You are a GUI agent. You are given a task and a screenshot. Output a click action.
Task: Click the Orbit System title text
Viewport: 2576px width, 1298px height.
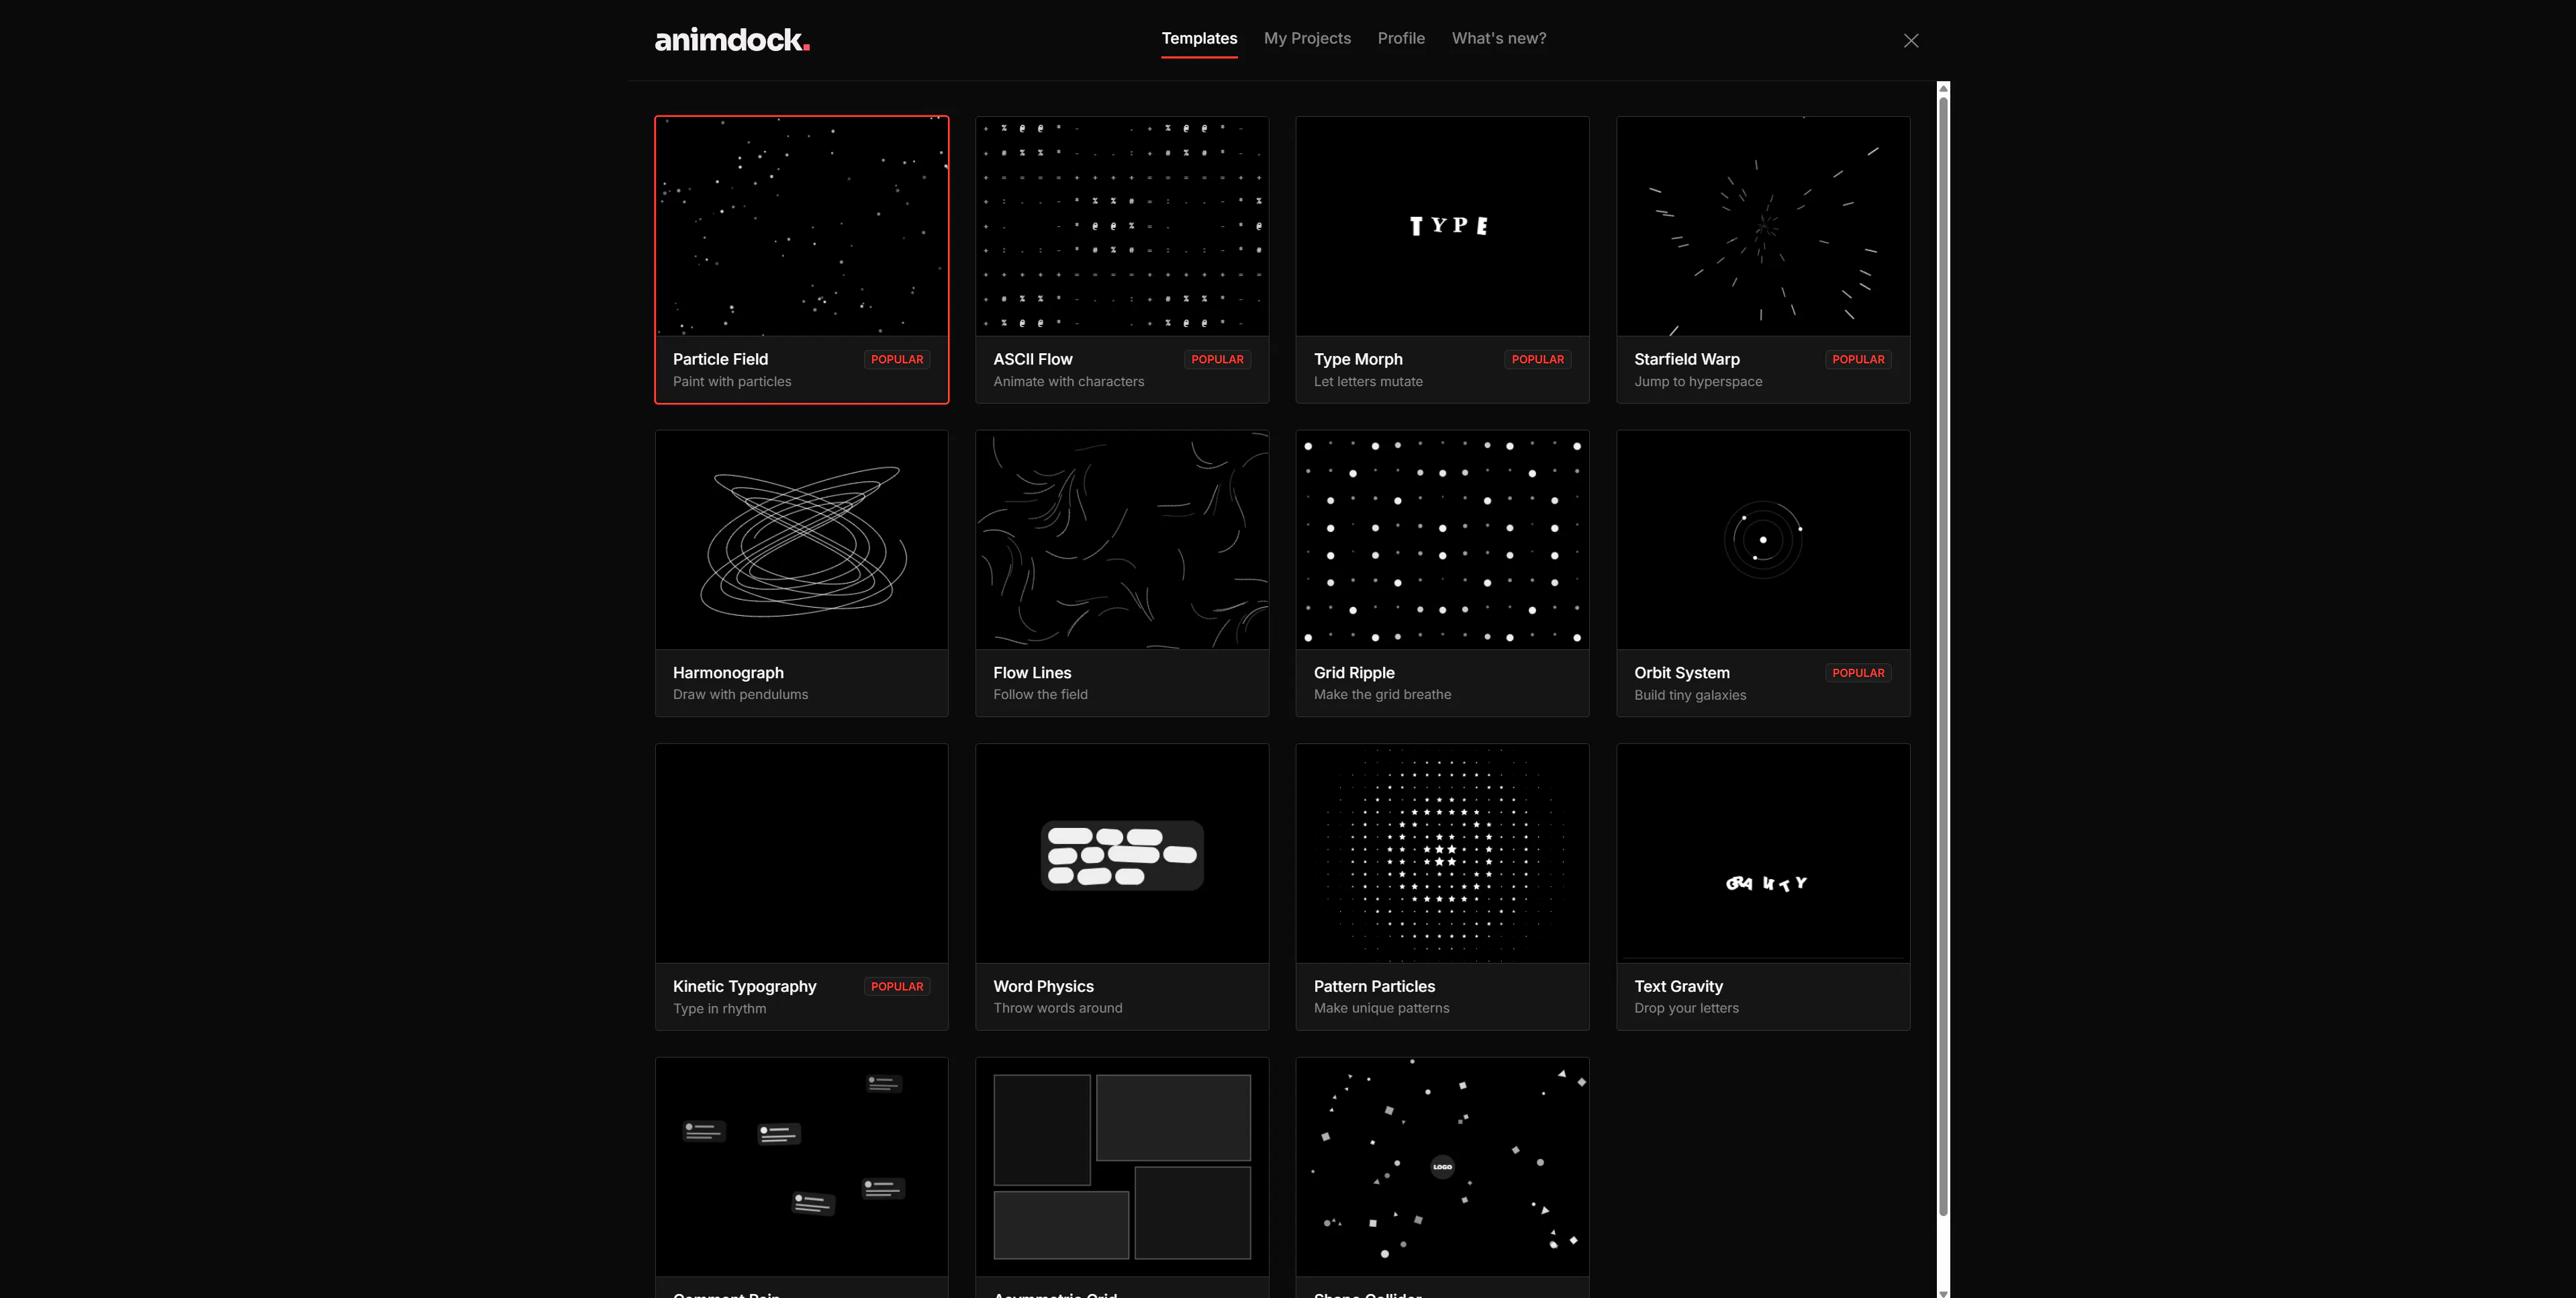1681,673
